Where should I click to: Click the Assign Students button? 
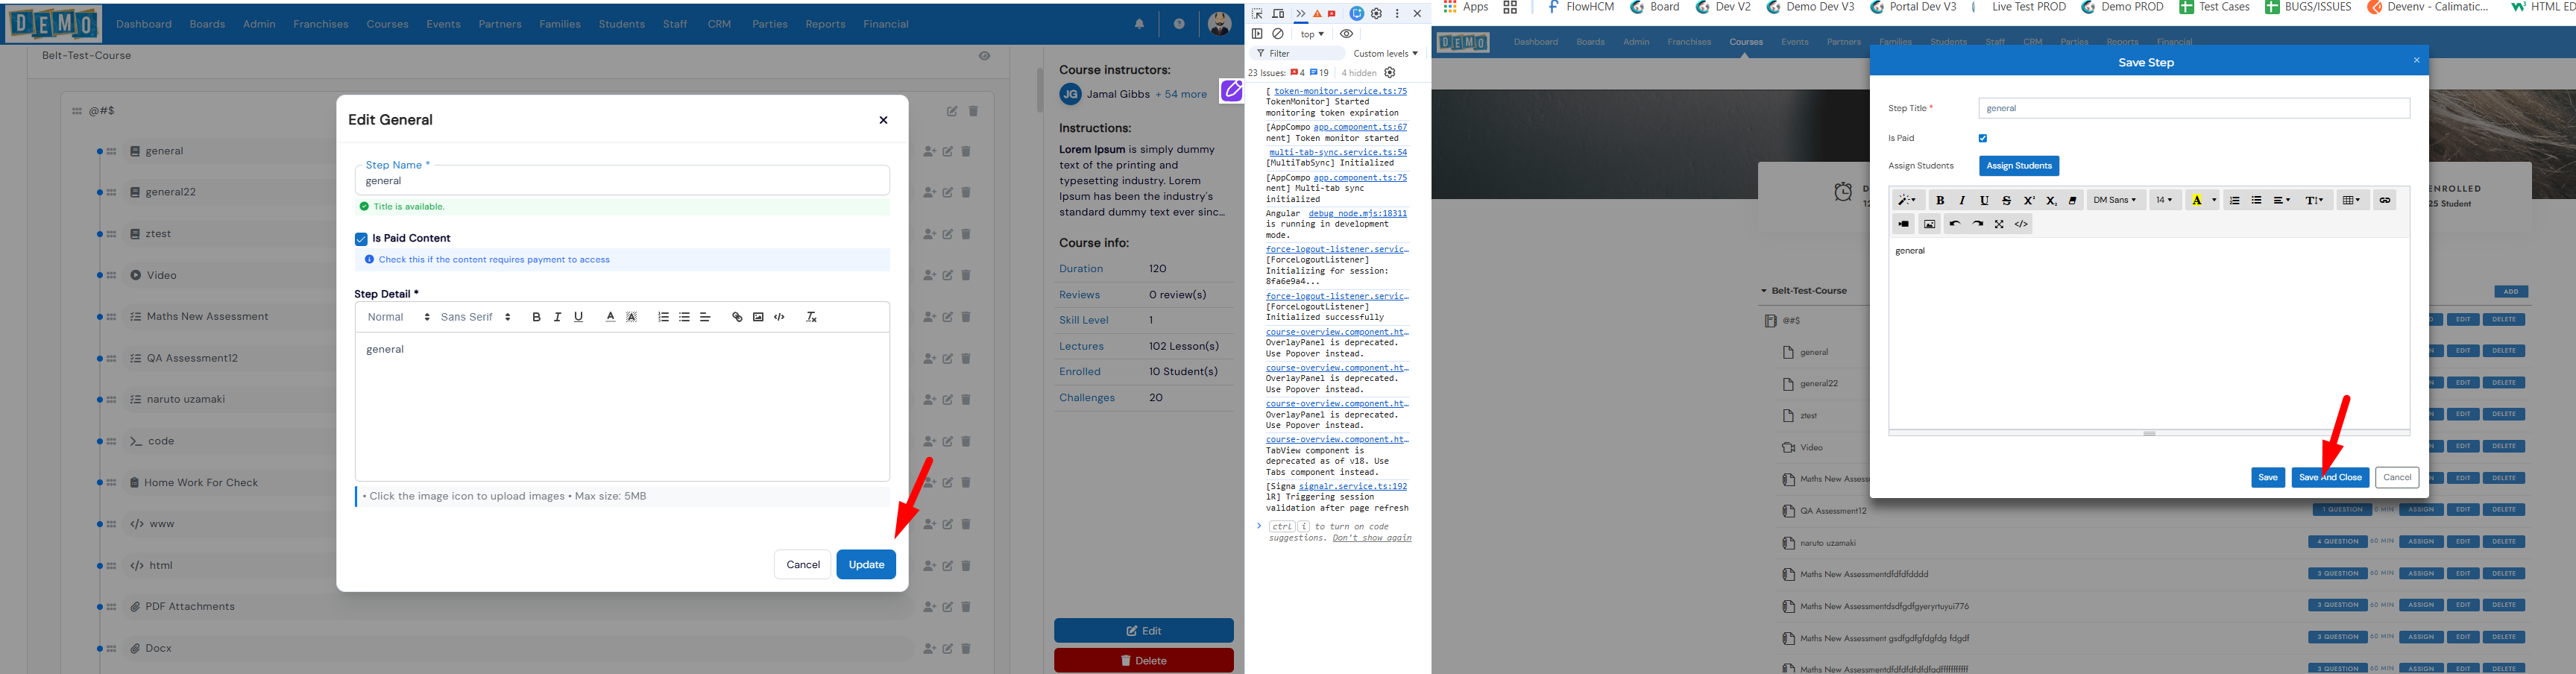(2019, 166)
